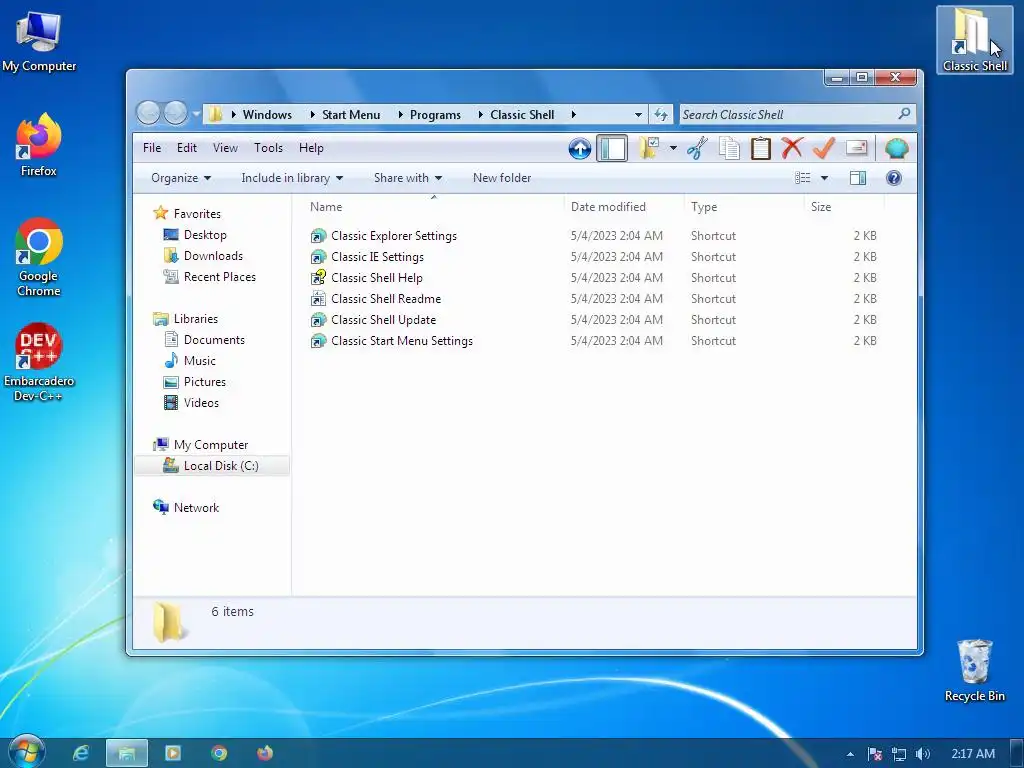
Task: Select Libraries in the navigation pane
Action: point(195,319)
